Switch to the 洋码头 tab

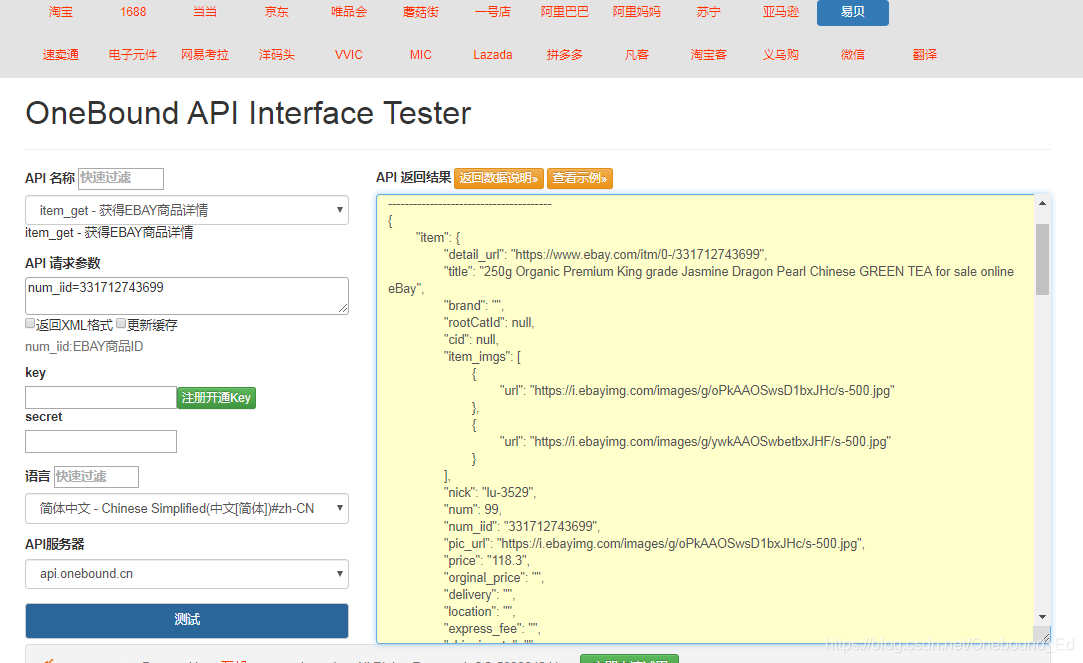(276, 55)
